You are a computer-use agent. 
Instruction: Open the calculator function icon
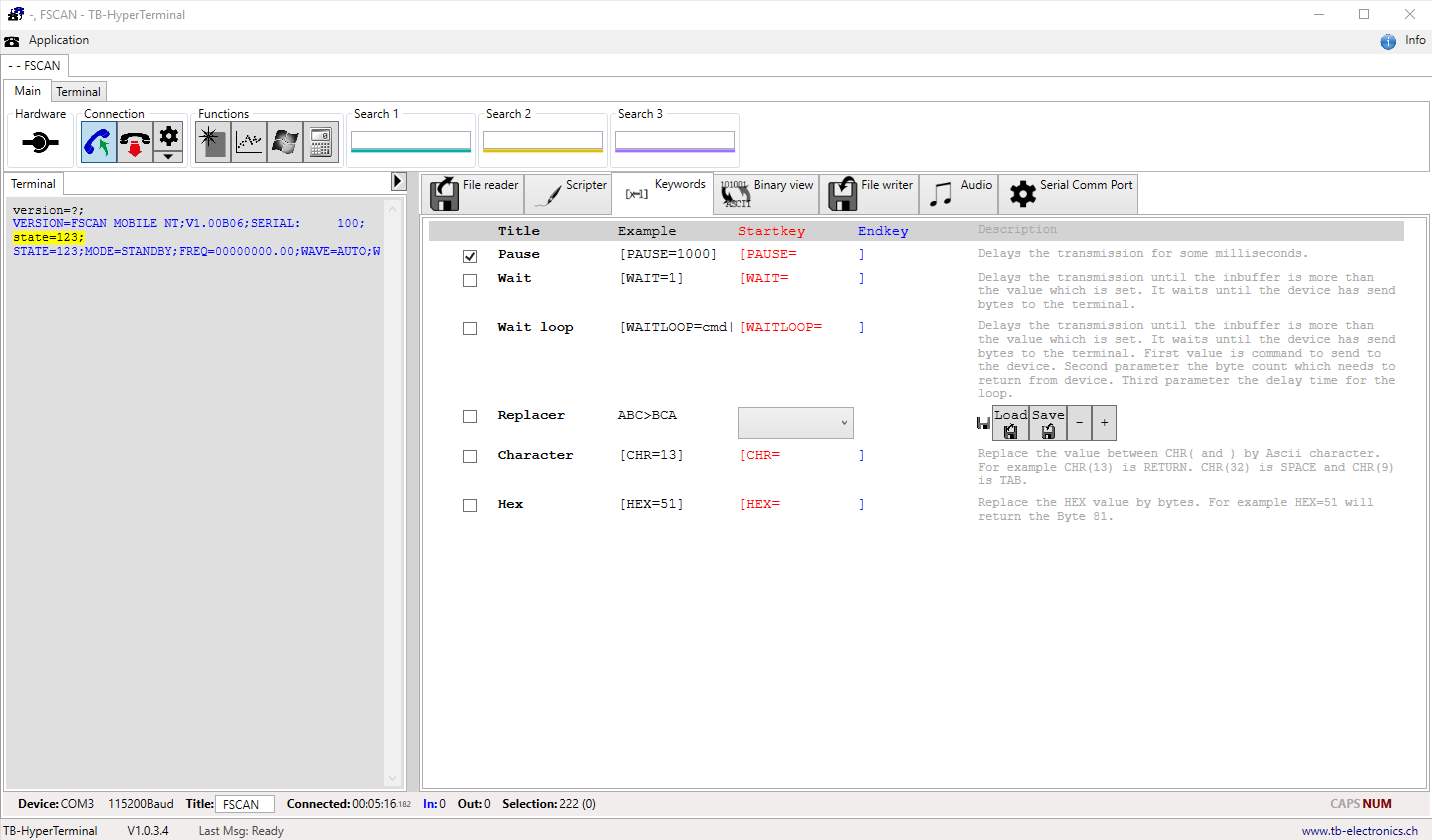point(320,143)
